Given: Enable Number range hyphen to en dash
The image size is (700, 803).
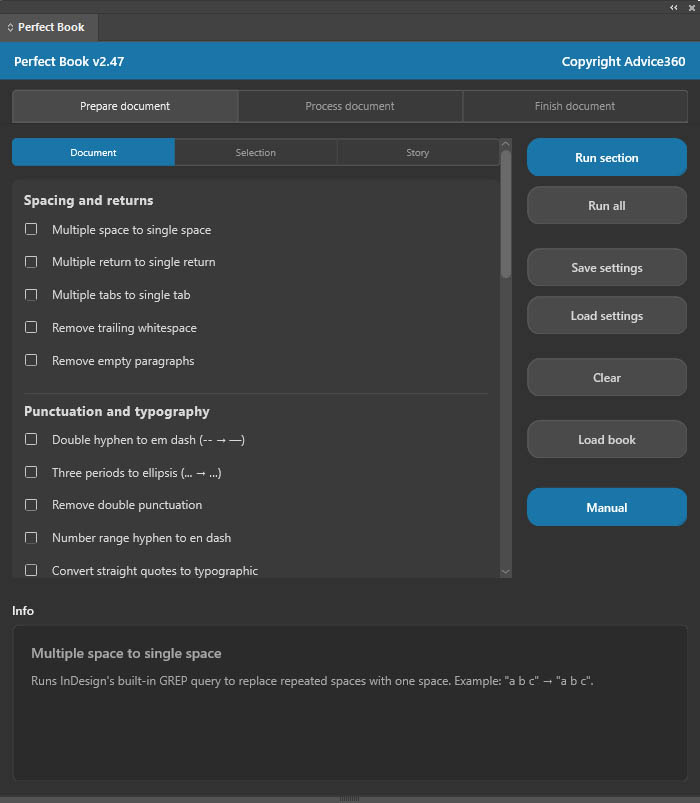Looking at the screenshot, I should coord(31,538).
